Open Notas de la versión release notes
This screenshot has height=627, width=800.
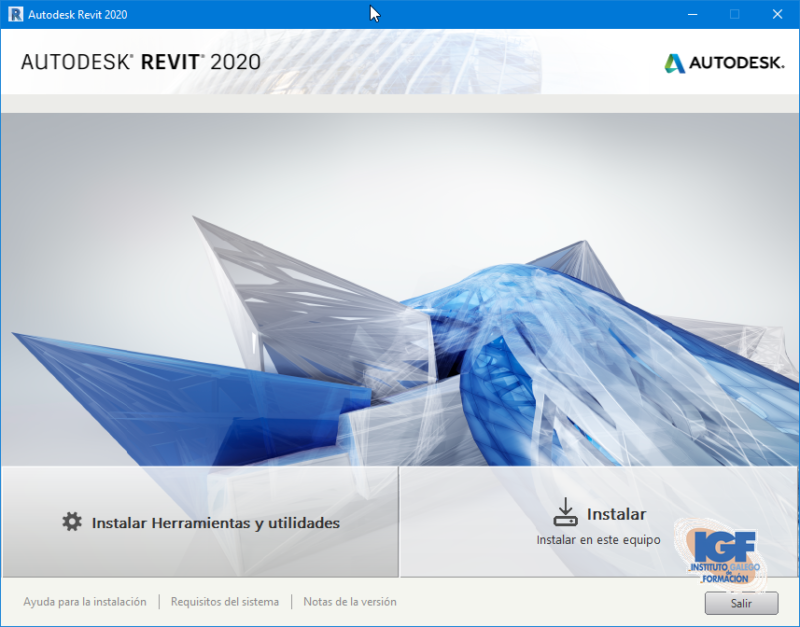tap(349, 602)
